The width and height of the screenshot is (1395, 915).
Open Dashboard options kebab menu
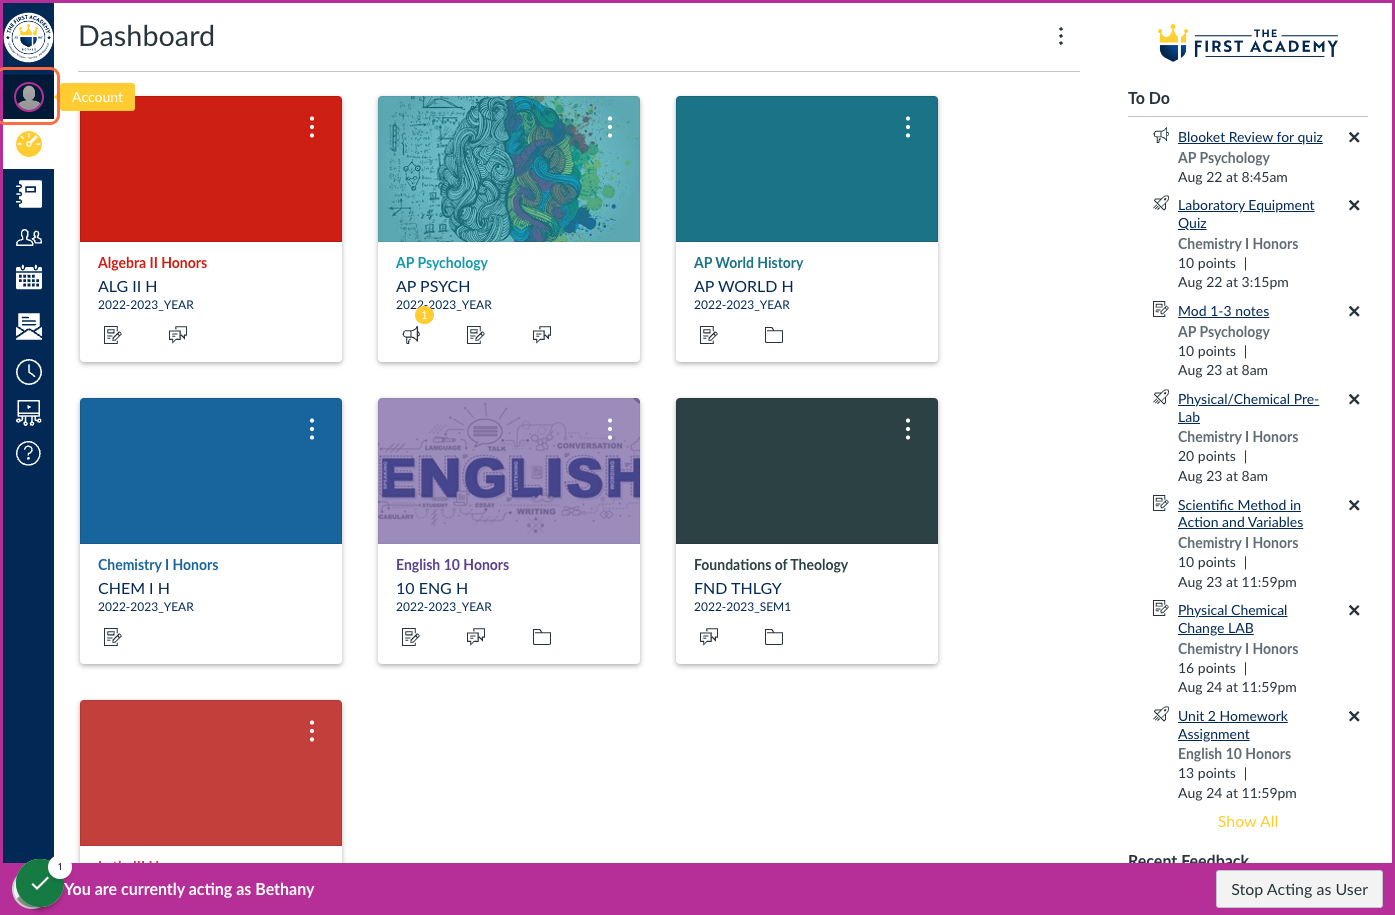tap(1061, 36)
